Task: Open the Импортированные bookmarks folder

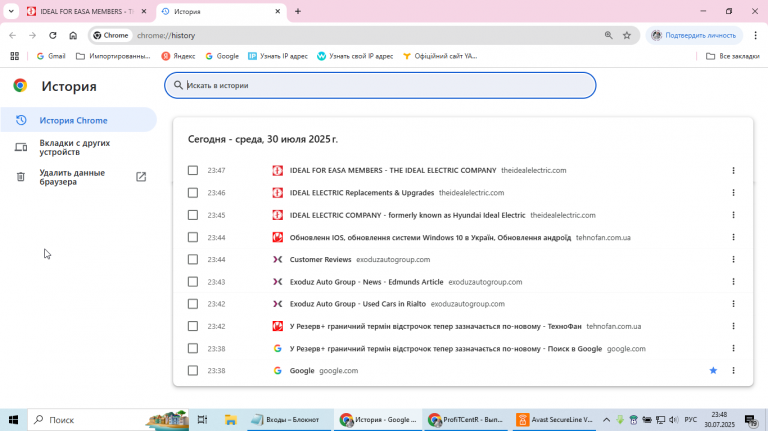Action: click(x=113, y=56)
